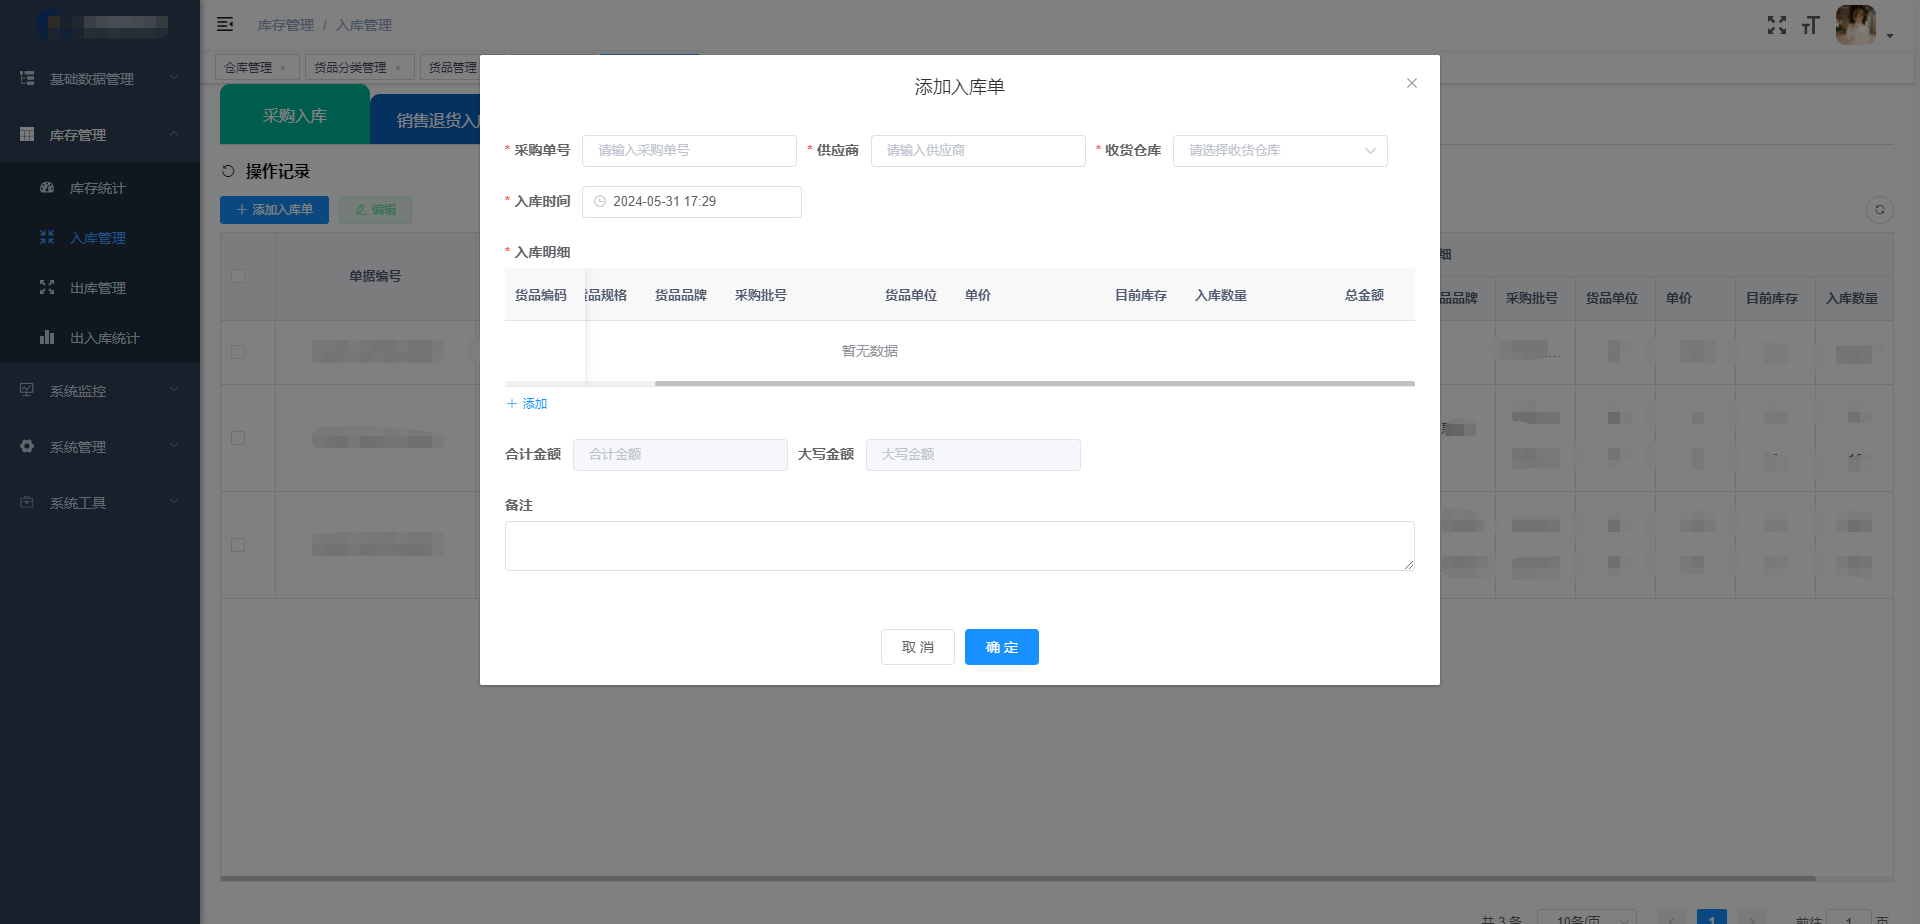Click the 出库管理 menu icon
The width and height of the screenshot is (1920, 924).
coord(47,287)
